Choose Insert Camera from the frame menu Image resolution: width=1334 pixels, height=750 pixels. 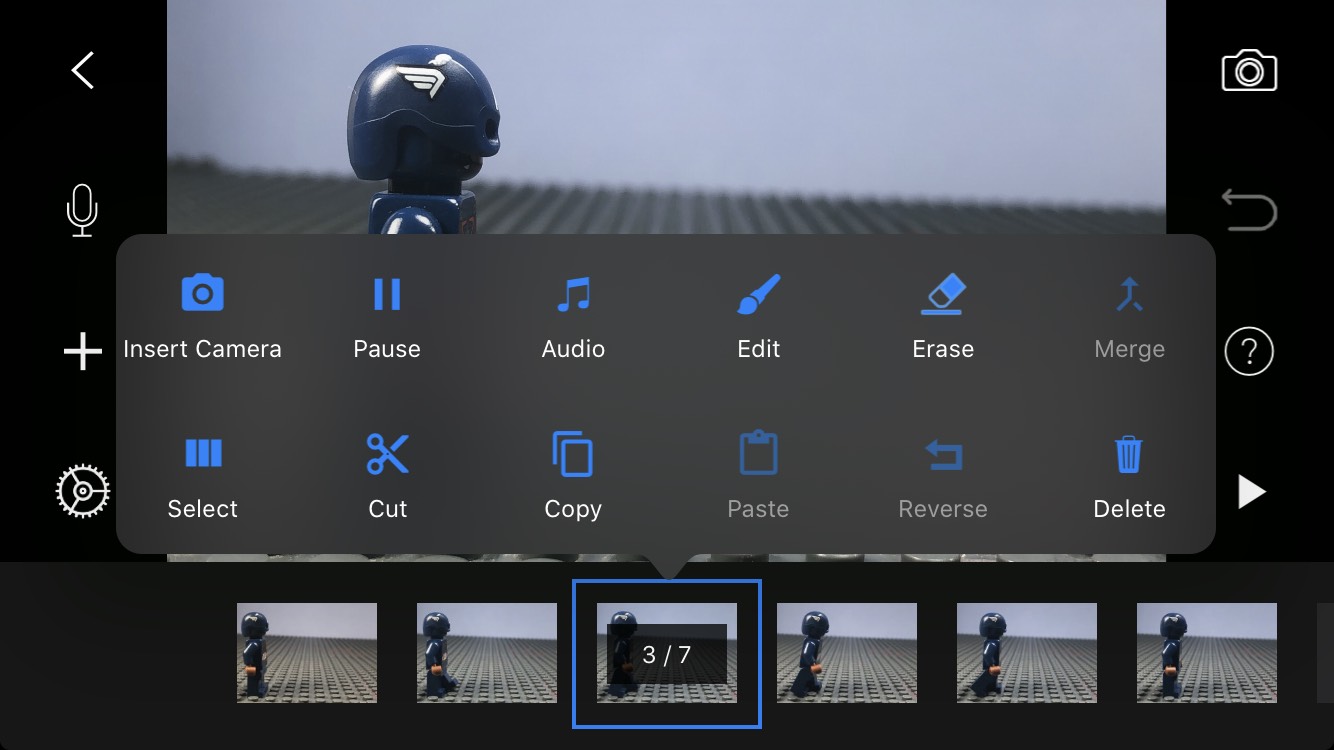(202, 318)
